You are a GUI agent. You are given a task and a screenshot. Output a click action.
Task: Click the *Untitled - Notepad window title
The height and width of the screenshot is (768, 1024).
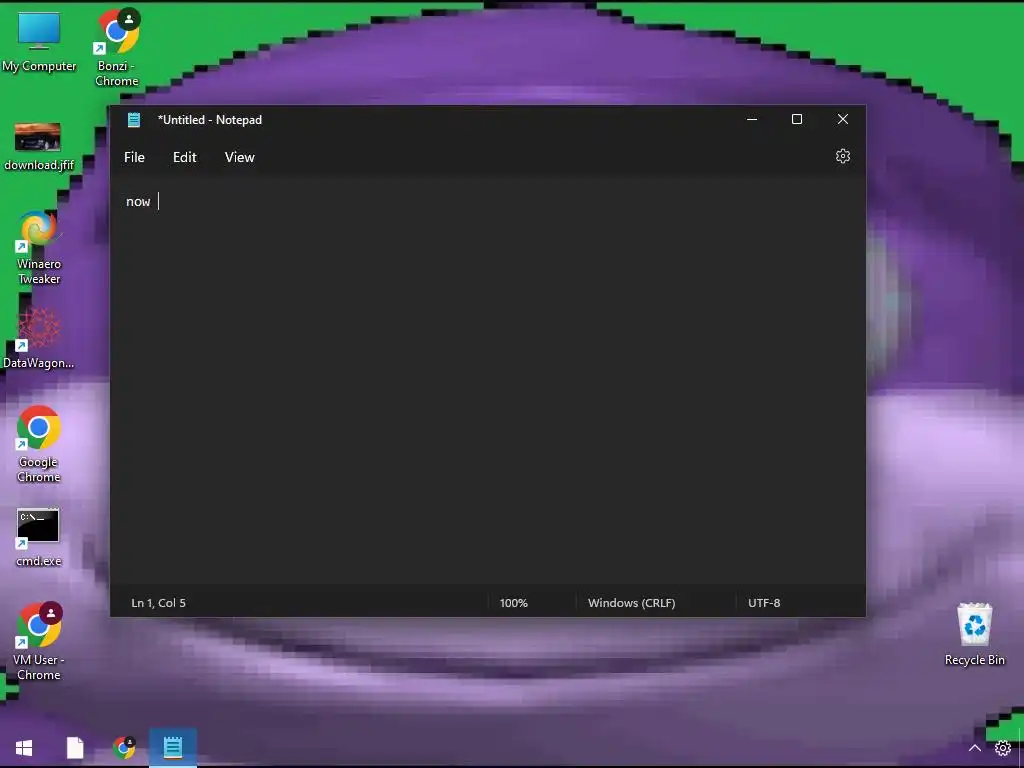pyautogui.click(x=210, y=120)
